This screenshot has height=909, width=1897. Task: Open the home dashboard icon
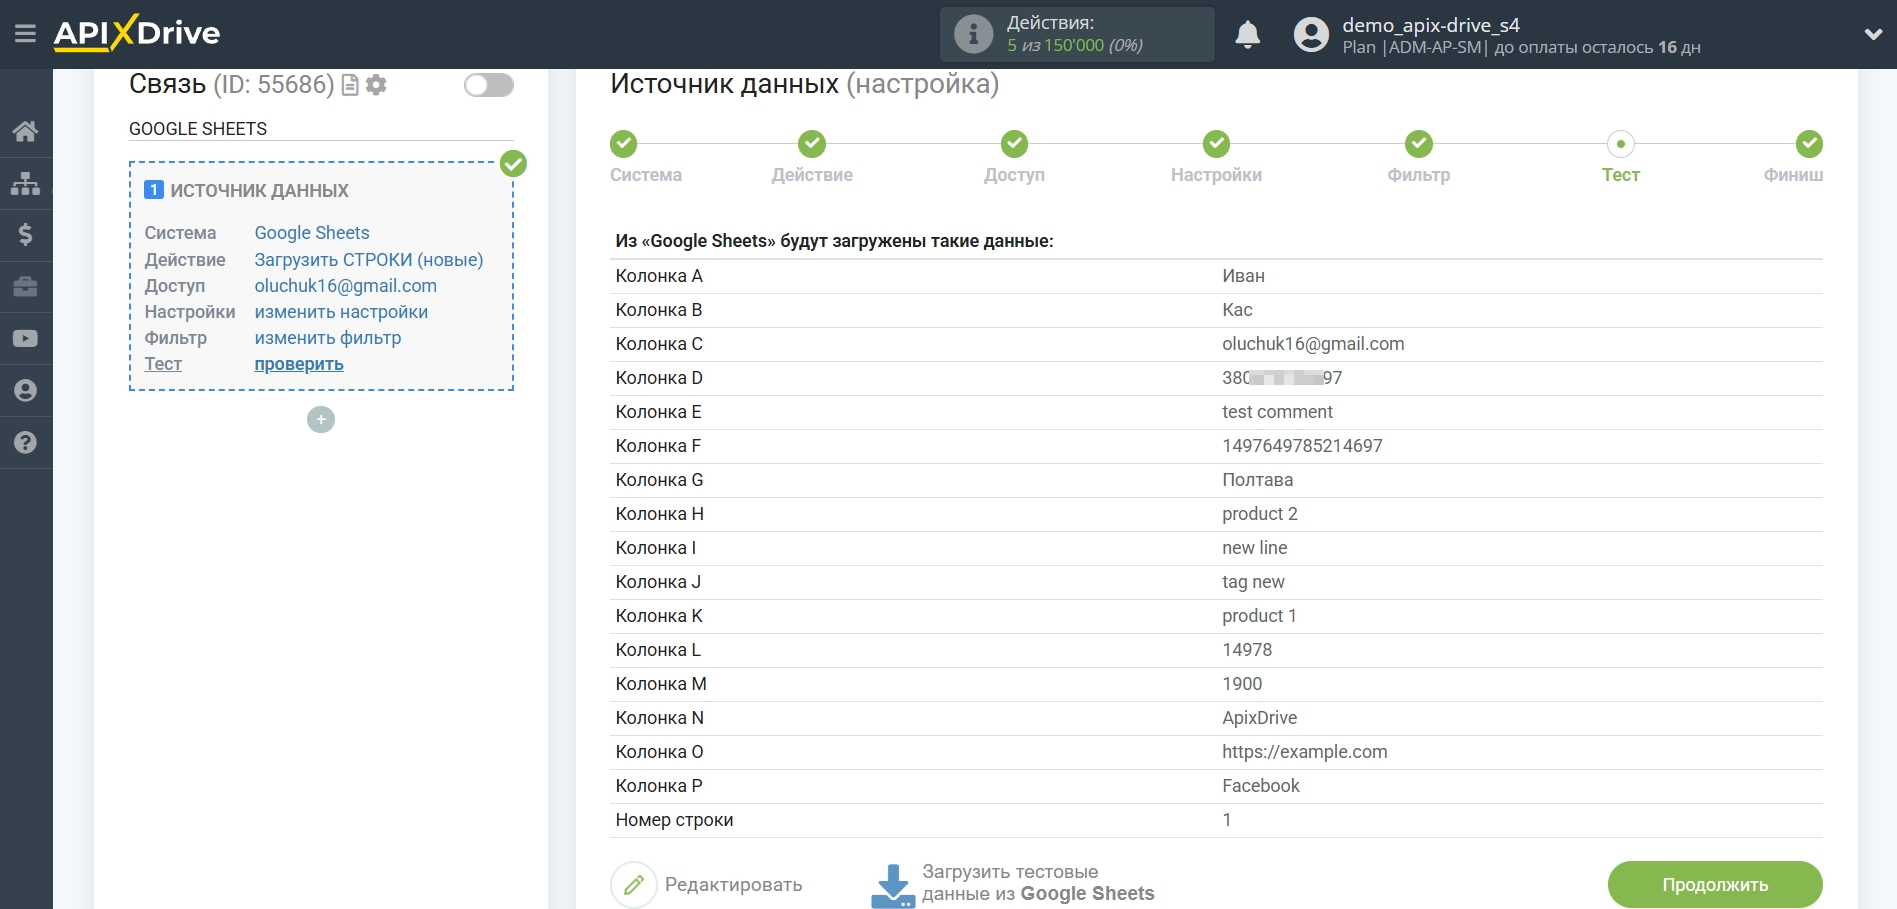[x=25, y=131]
